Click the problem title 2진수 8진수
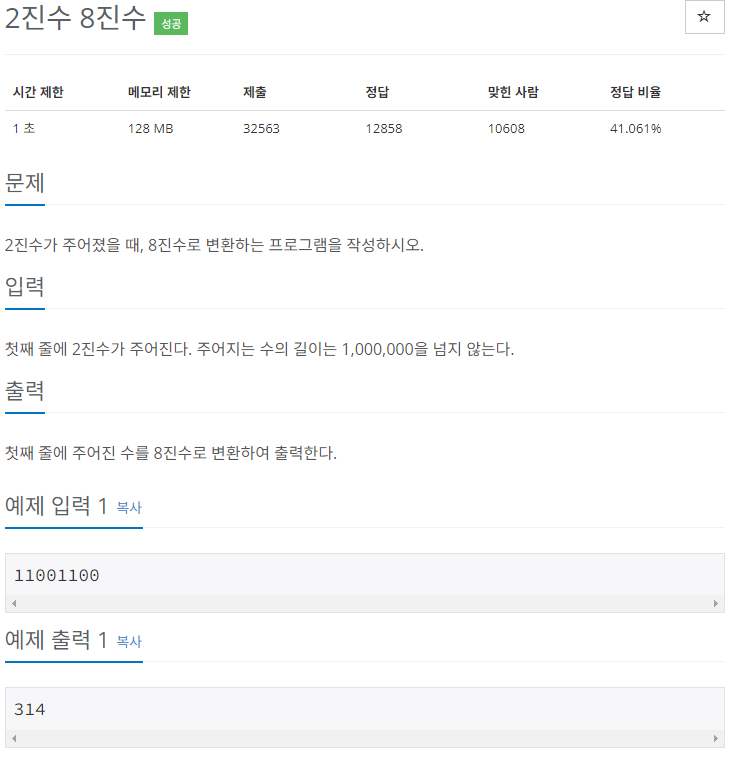The height and width of the screenshot is (758, 732). coord(75,18)
